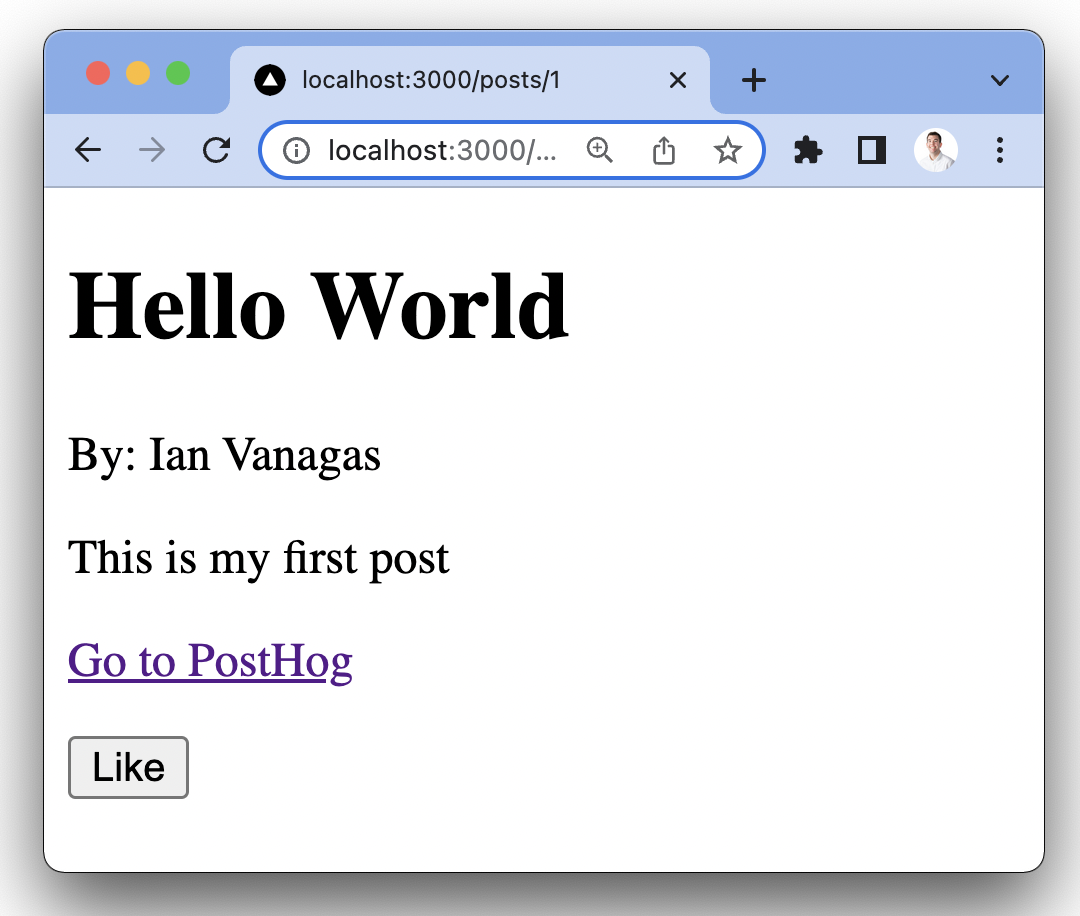Viewport: 1080px width, 916px height.
Task: Expand the tab search chevron
Action: tap(1000, 81)
